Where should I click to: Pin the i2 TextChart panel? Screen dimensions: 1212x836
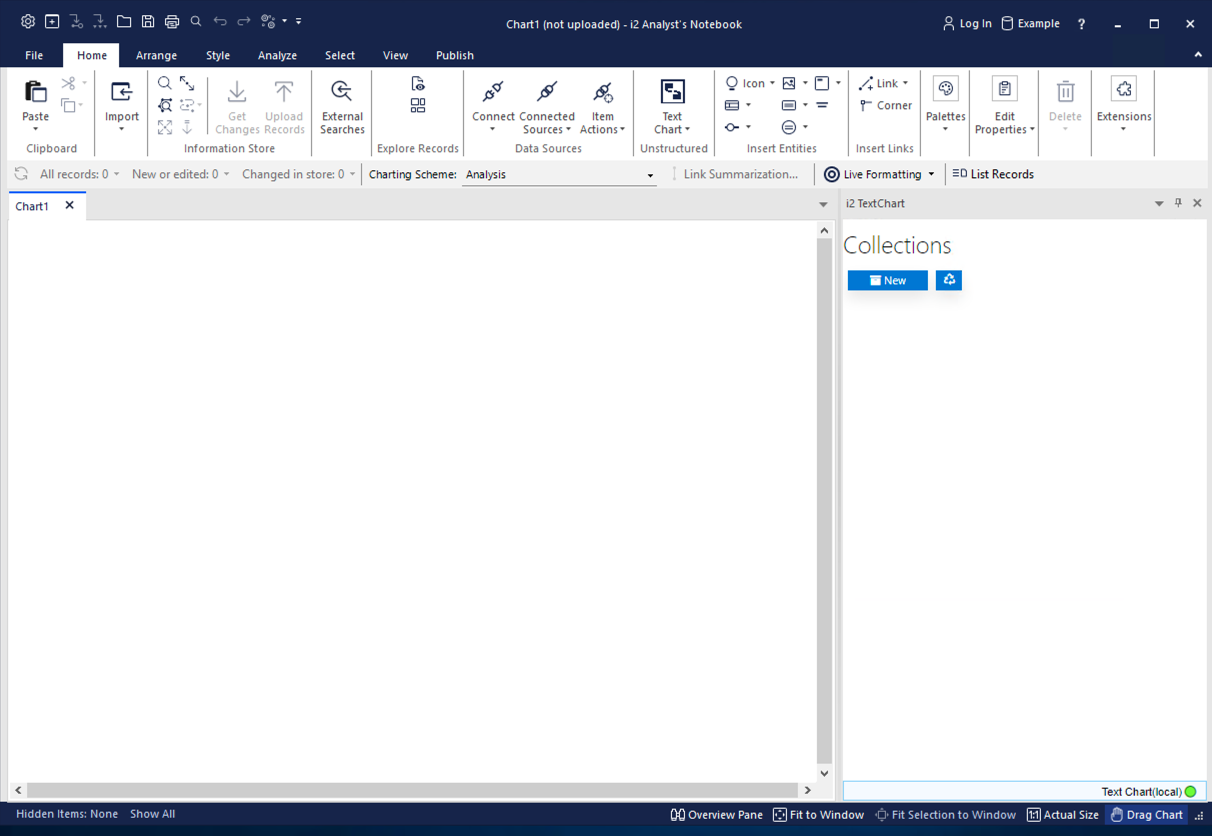[1178, 203]
